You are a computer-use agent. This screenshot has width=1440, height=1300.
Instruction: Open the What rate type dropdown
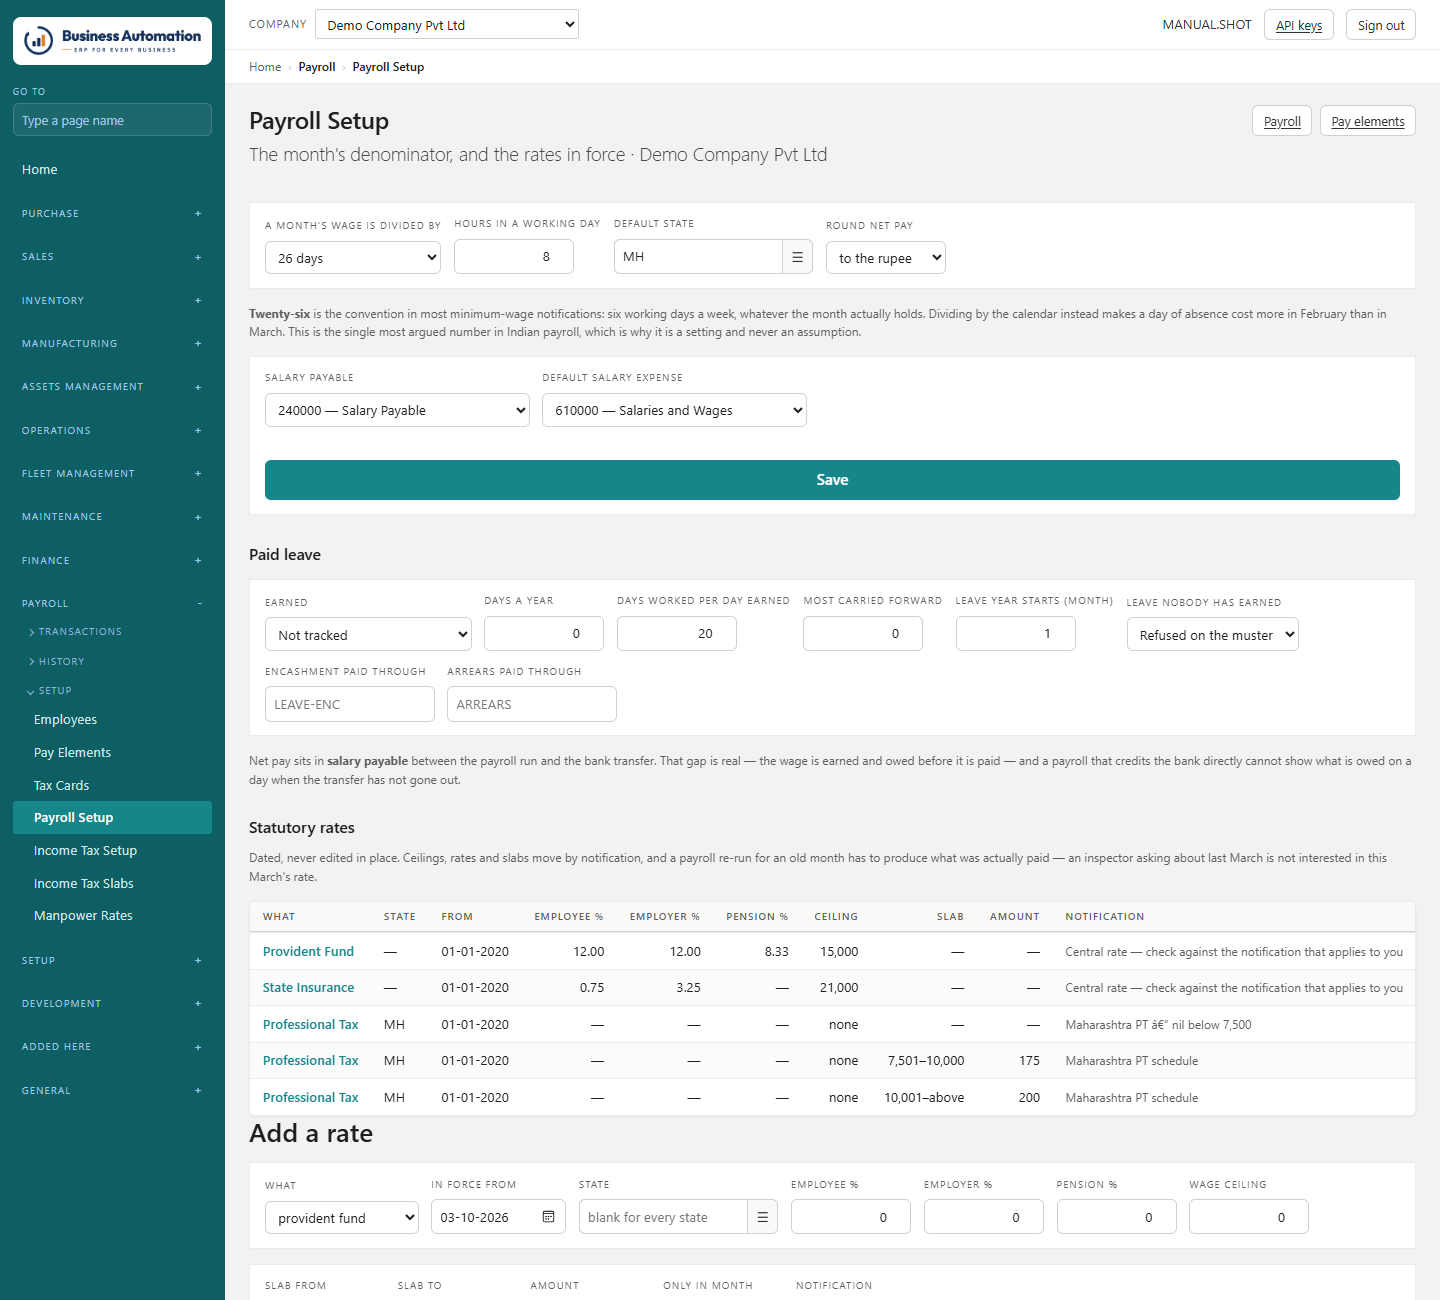[x=342, y=1217]
